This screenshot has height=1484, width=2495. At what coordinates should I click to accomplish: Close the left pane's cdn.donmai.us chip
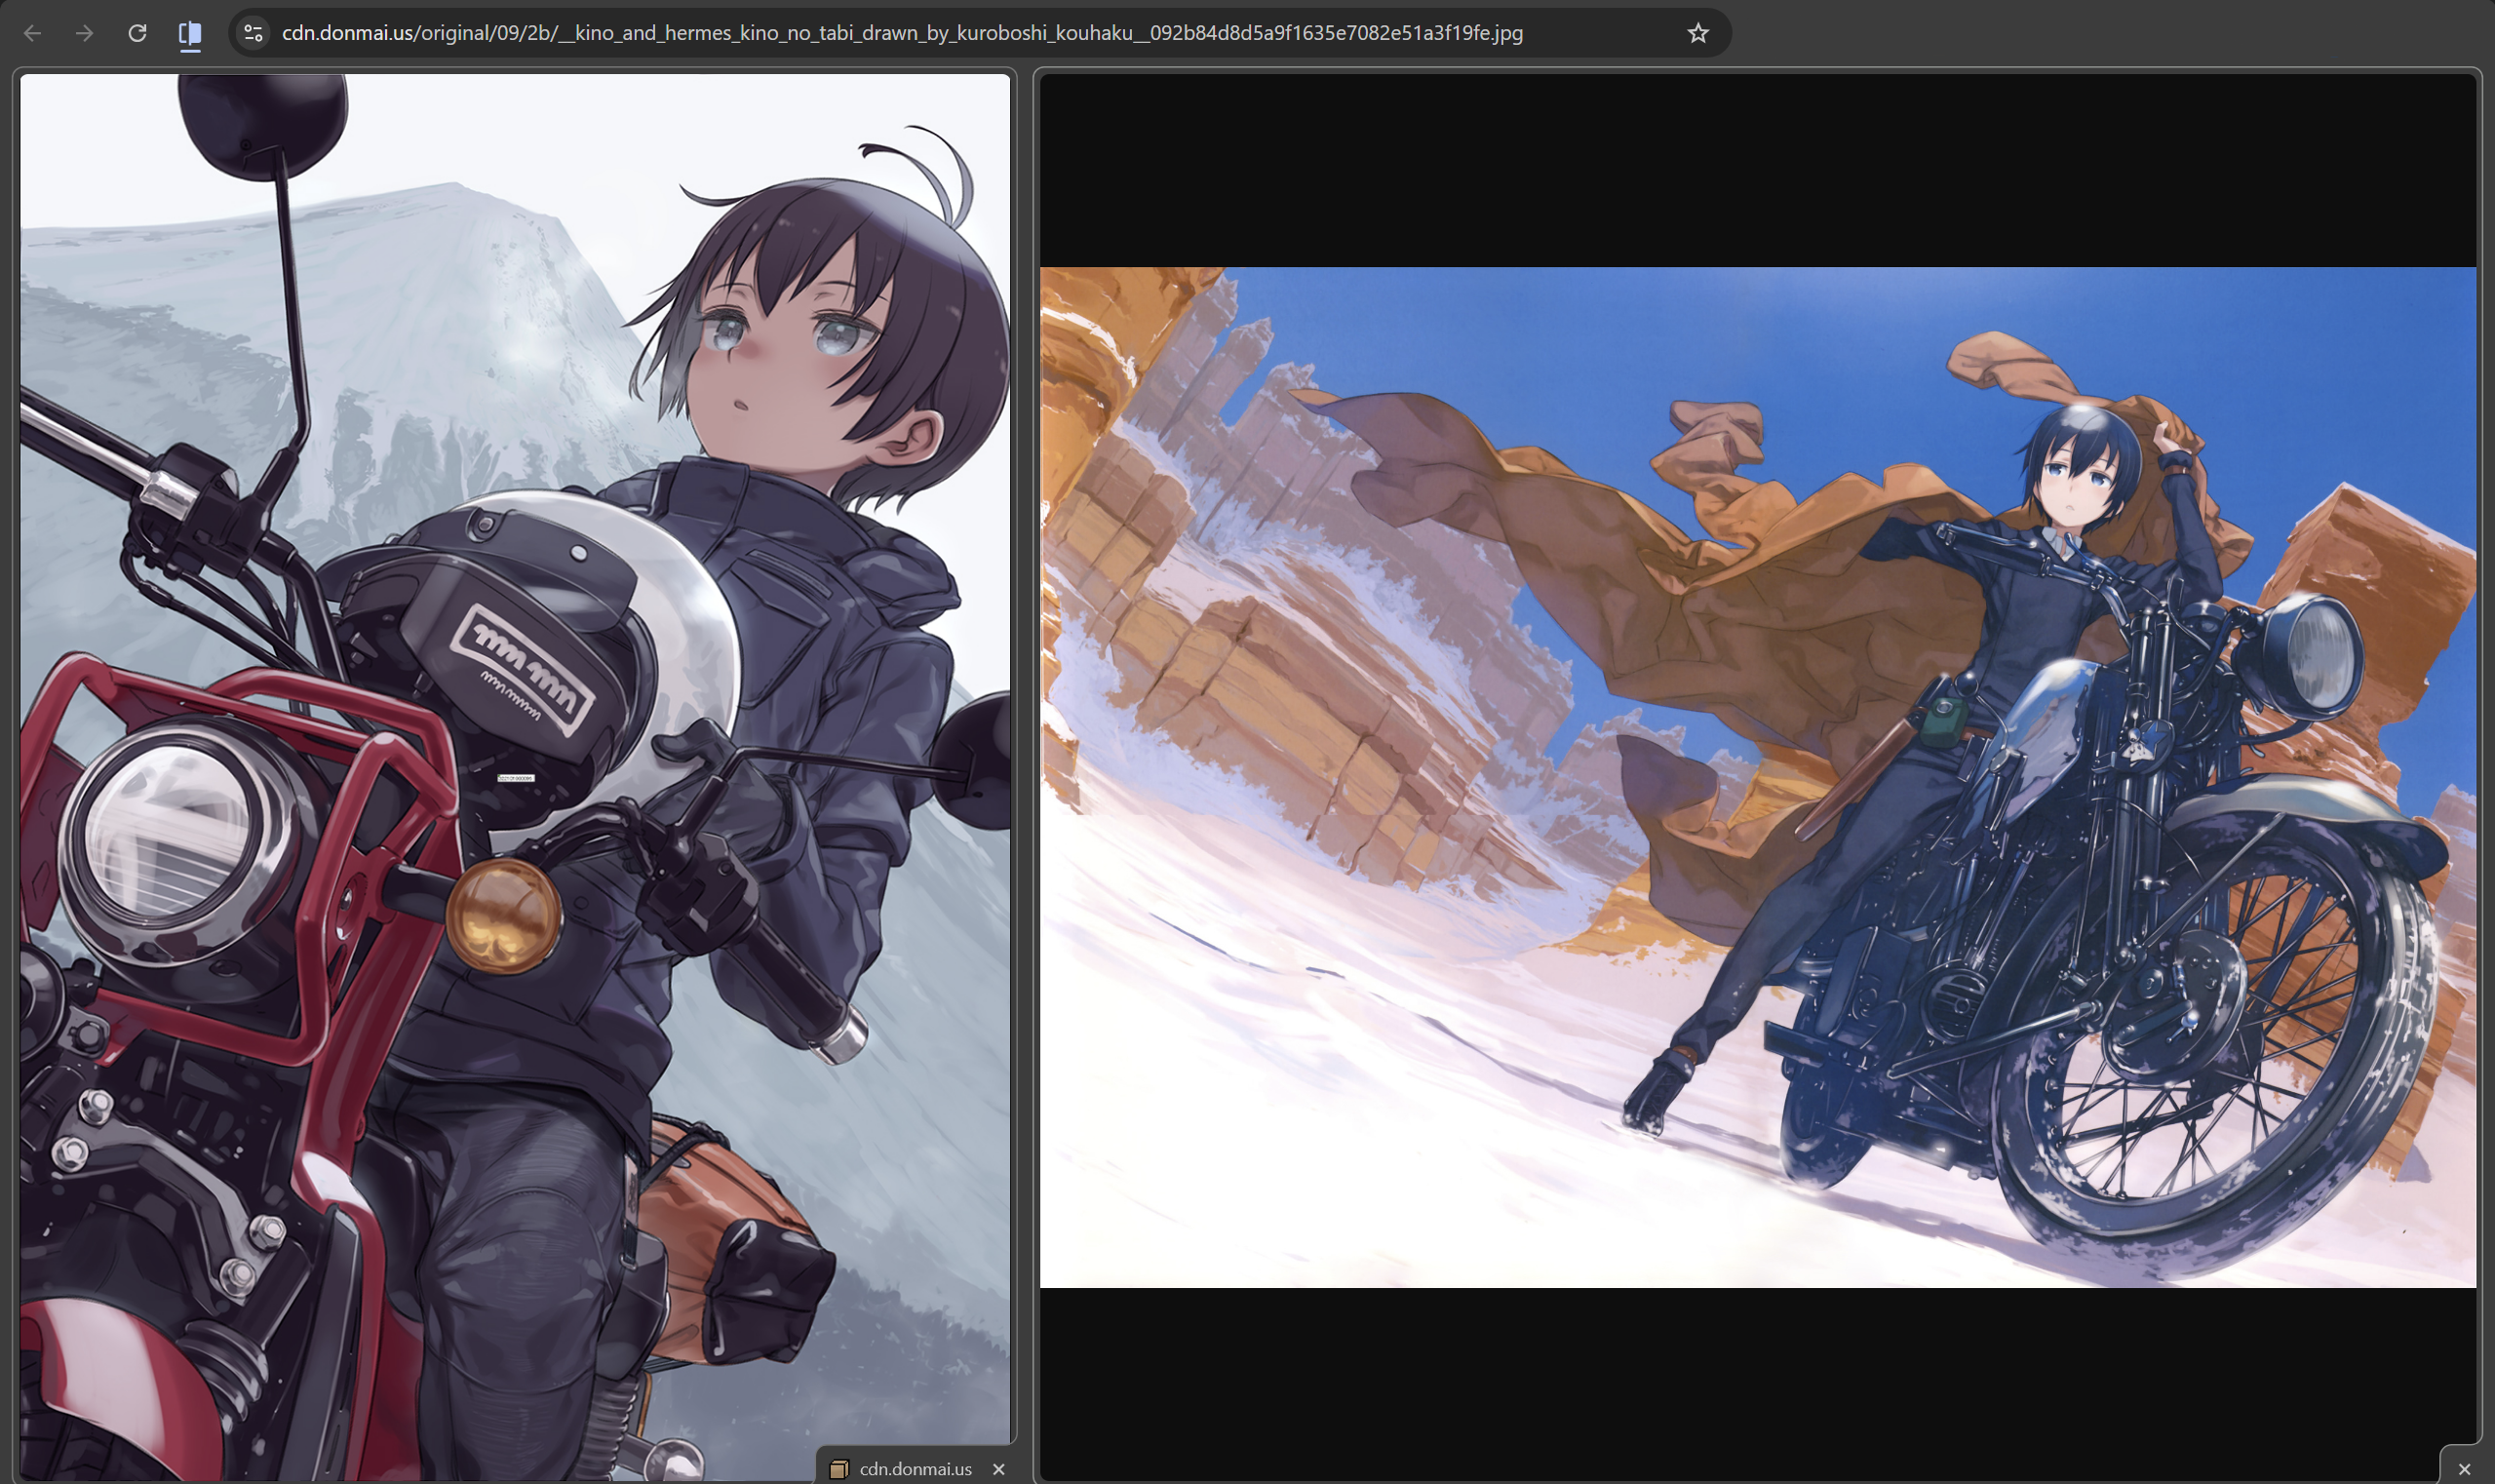998,1468
